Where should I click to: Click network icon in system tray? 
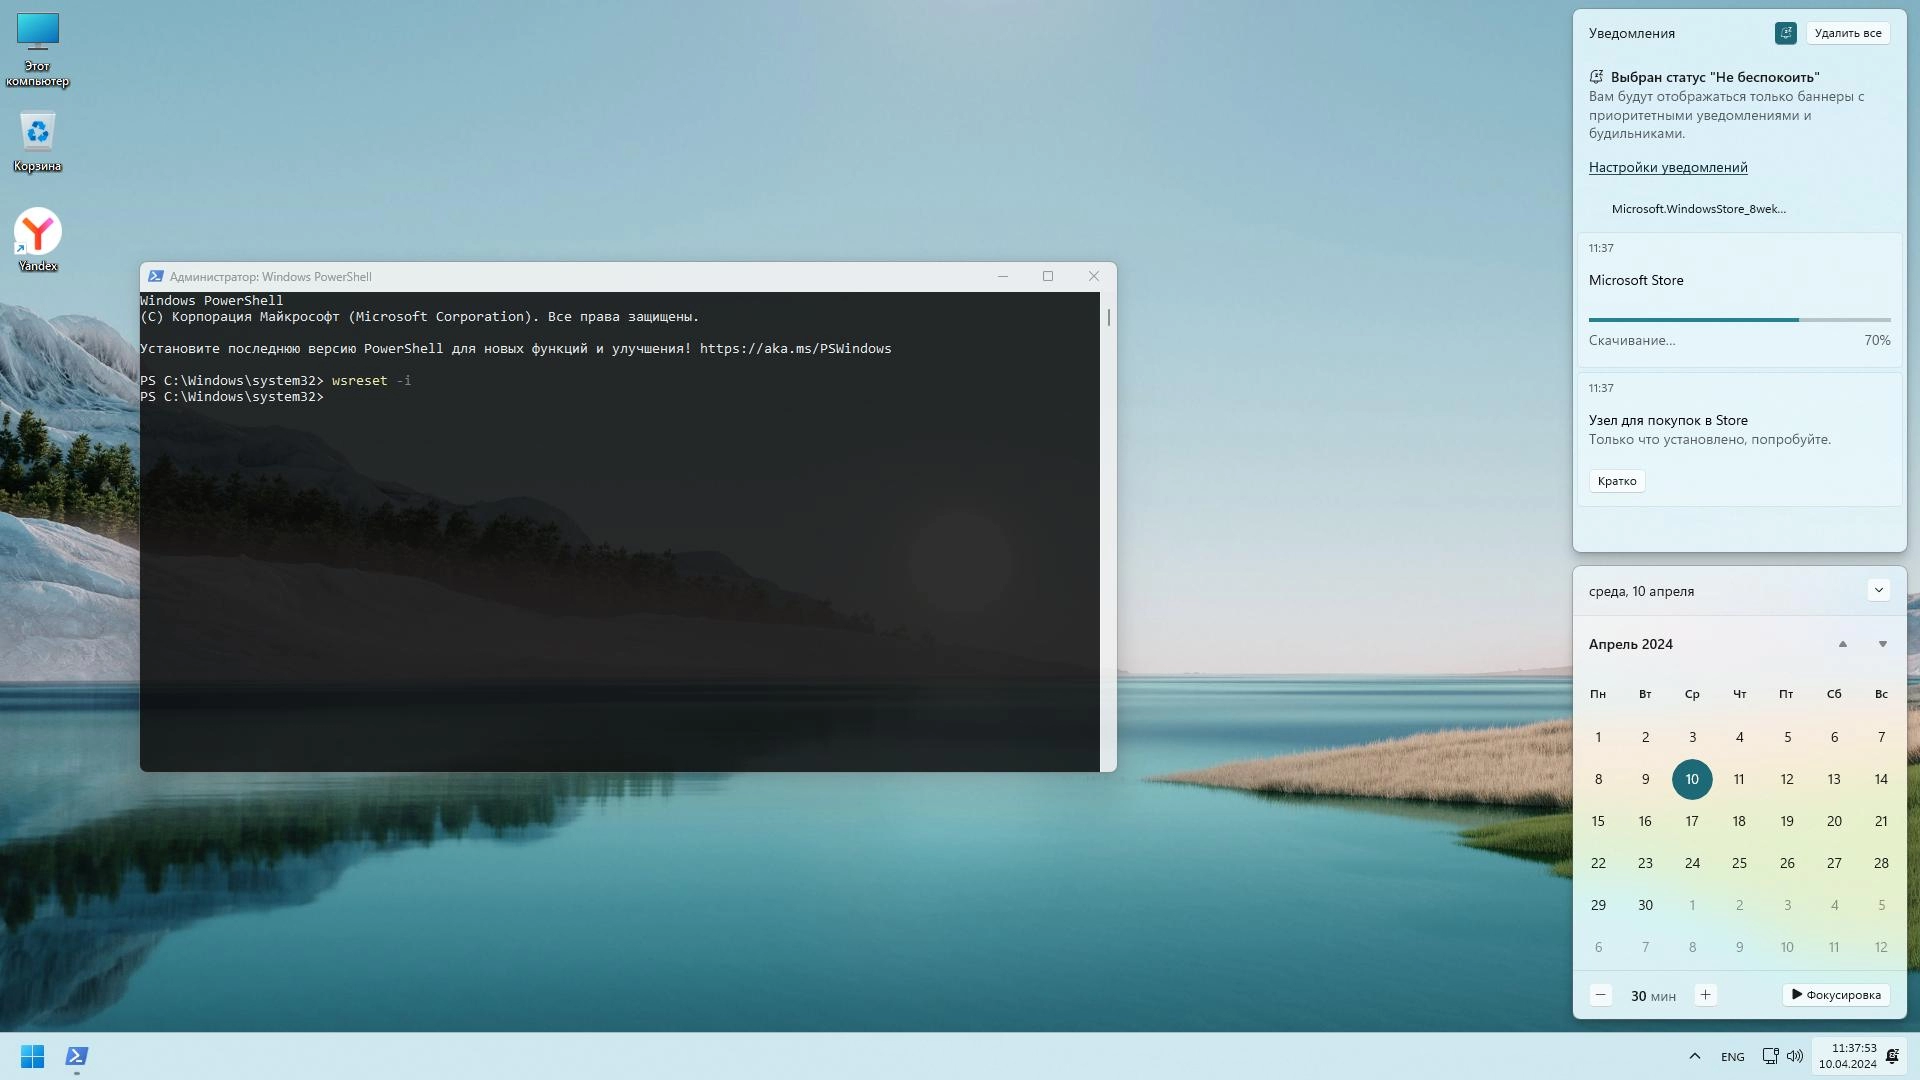pyautogui.click(x=1770, y=1056)
